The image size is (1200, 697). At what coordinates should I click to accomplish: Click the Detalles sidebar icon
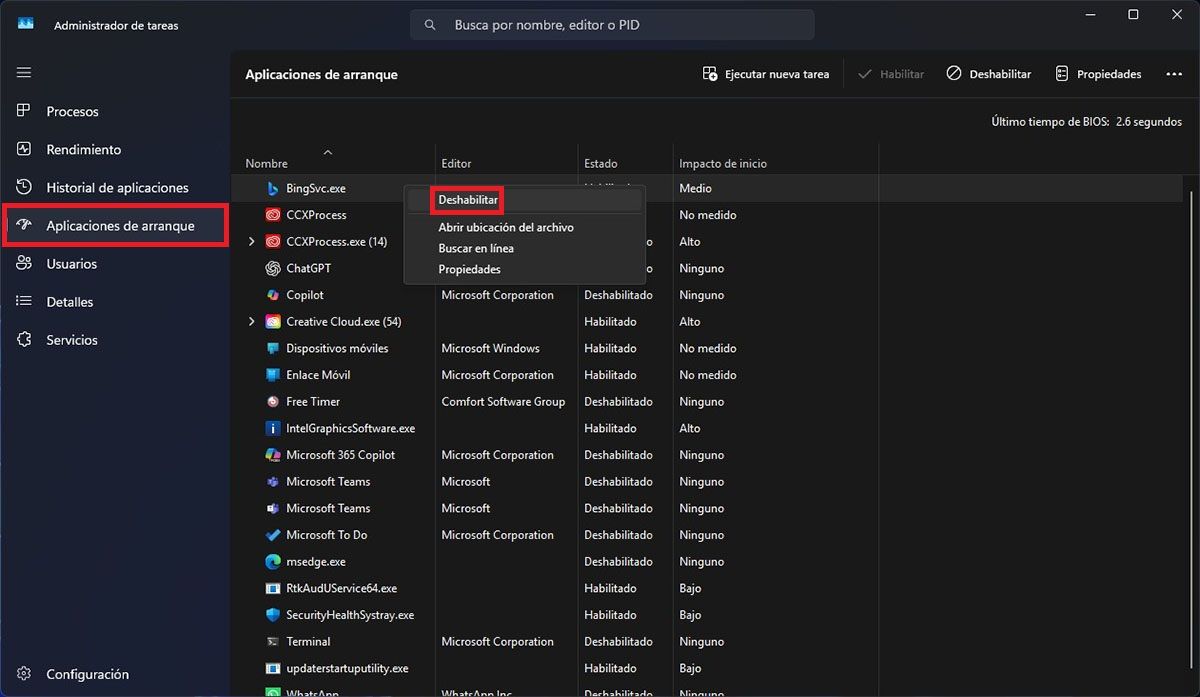(x=24, y=302)
